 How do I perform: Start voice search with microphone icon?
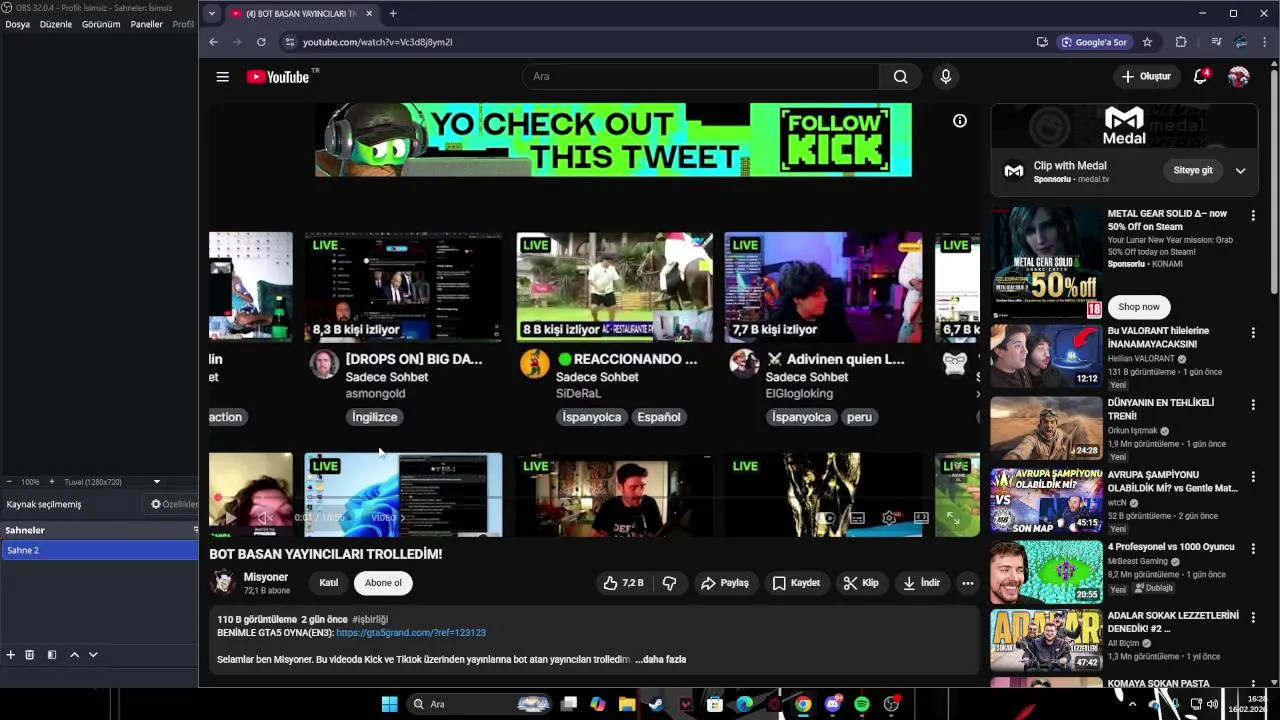[945, 77]
